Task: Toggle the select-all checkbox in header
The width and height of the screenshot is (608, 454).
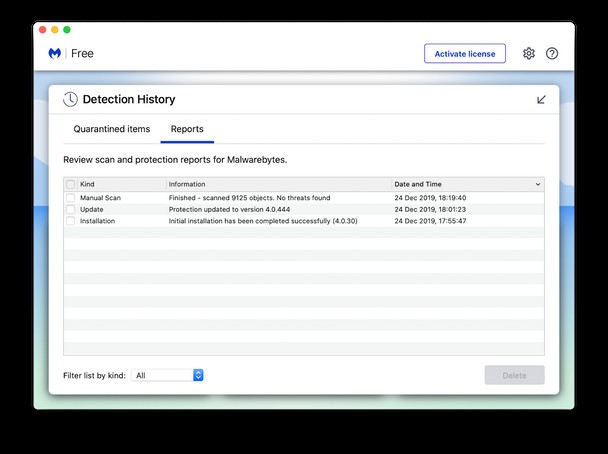Action: pos(71,184)
